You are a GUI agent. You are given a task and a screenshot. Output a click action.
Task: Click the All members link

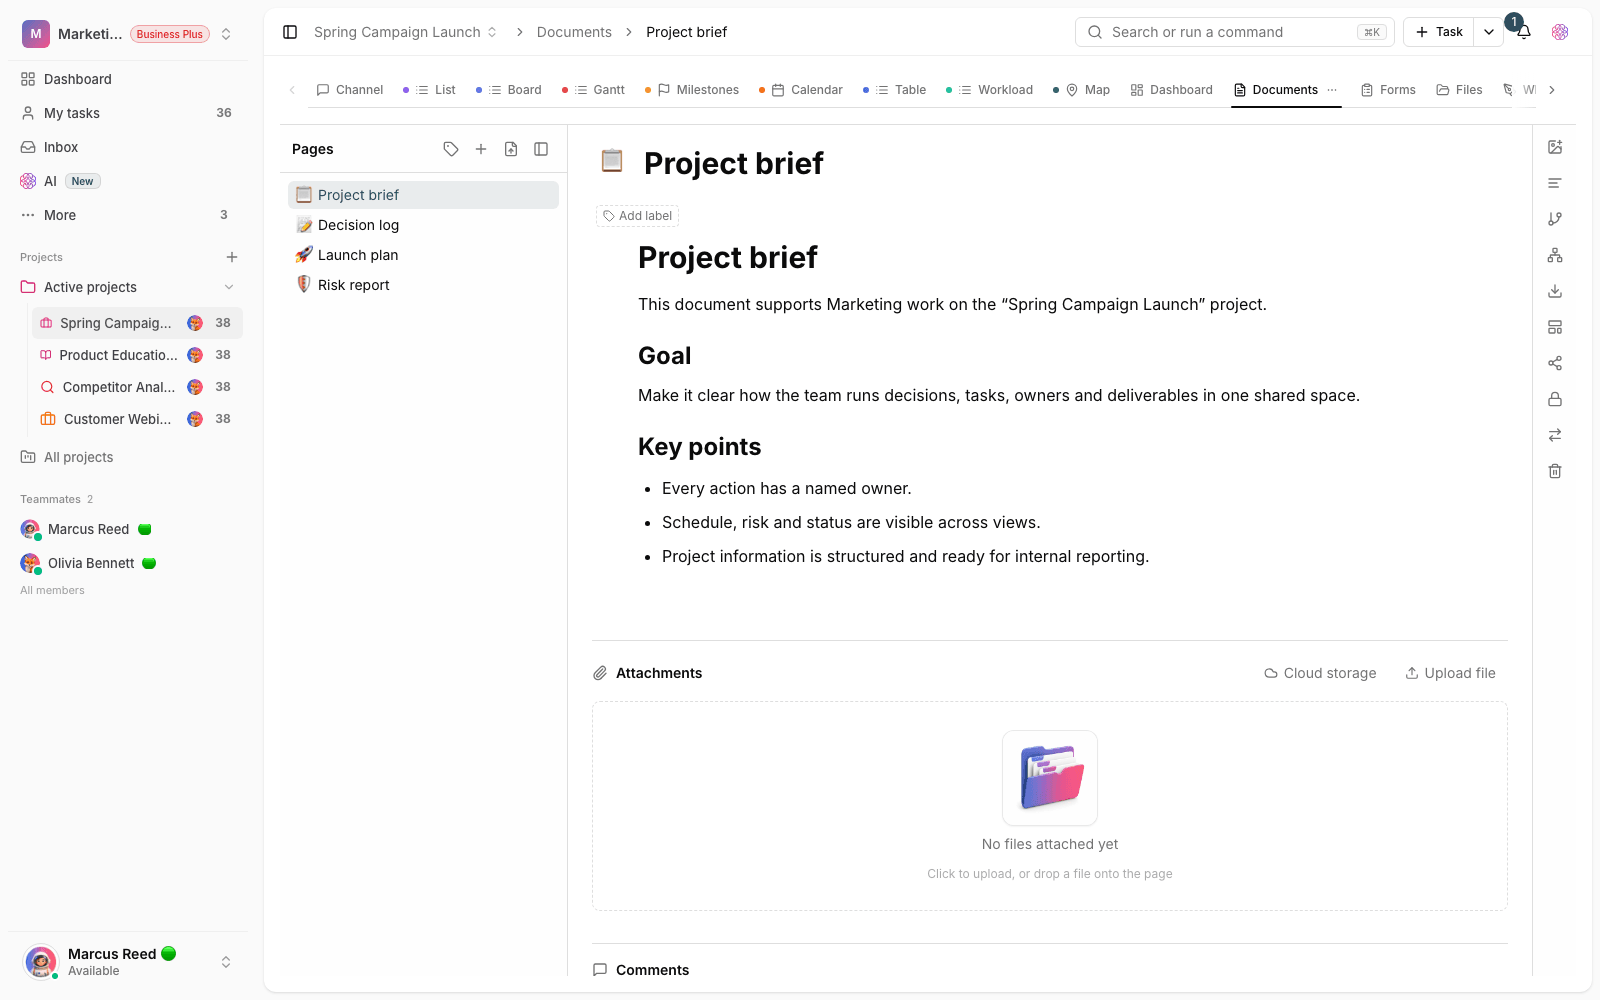tap(52, 590)
